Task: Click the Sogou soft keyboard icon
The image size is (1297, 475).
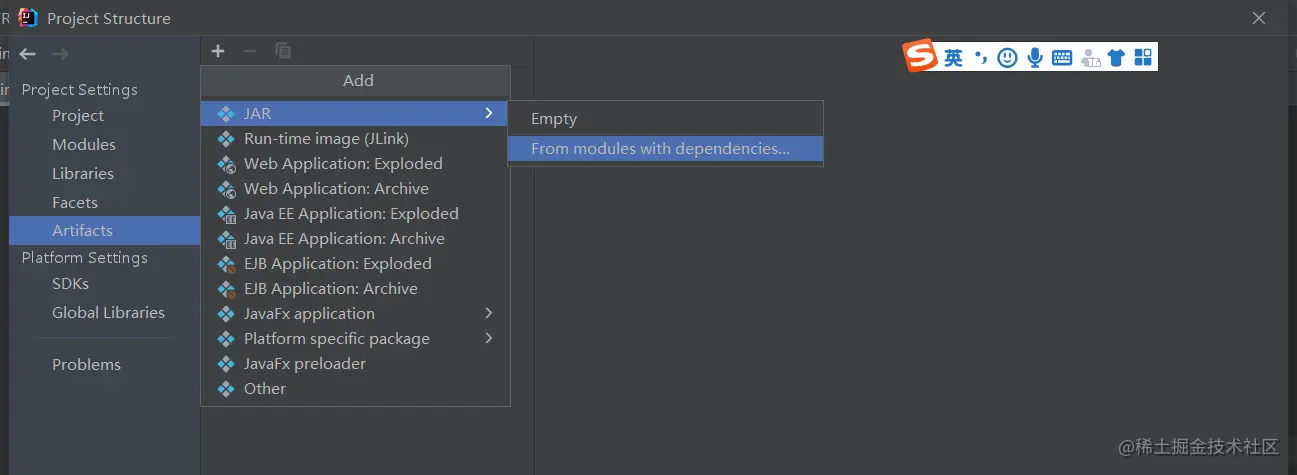Action: 1062,58
